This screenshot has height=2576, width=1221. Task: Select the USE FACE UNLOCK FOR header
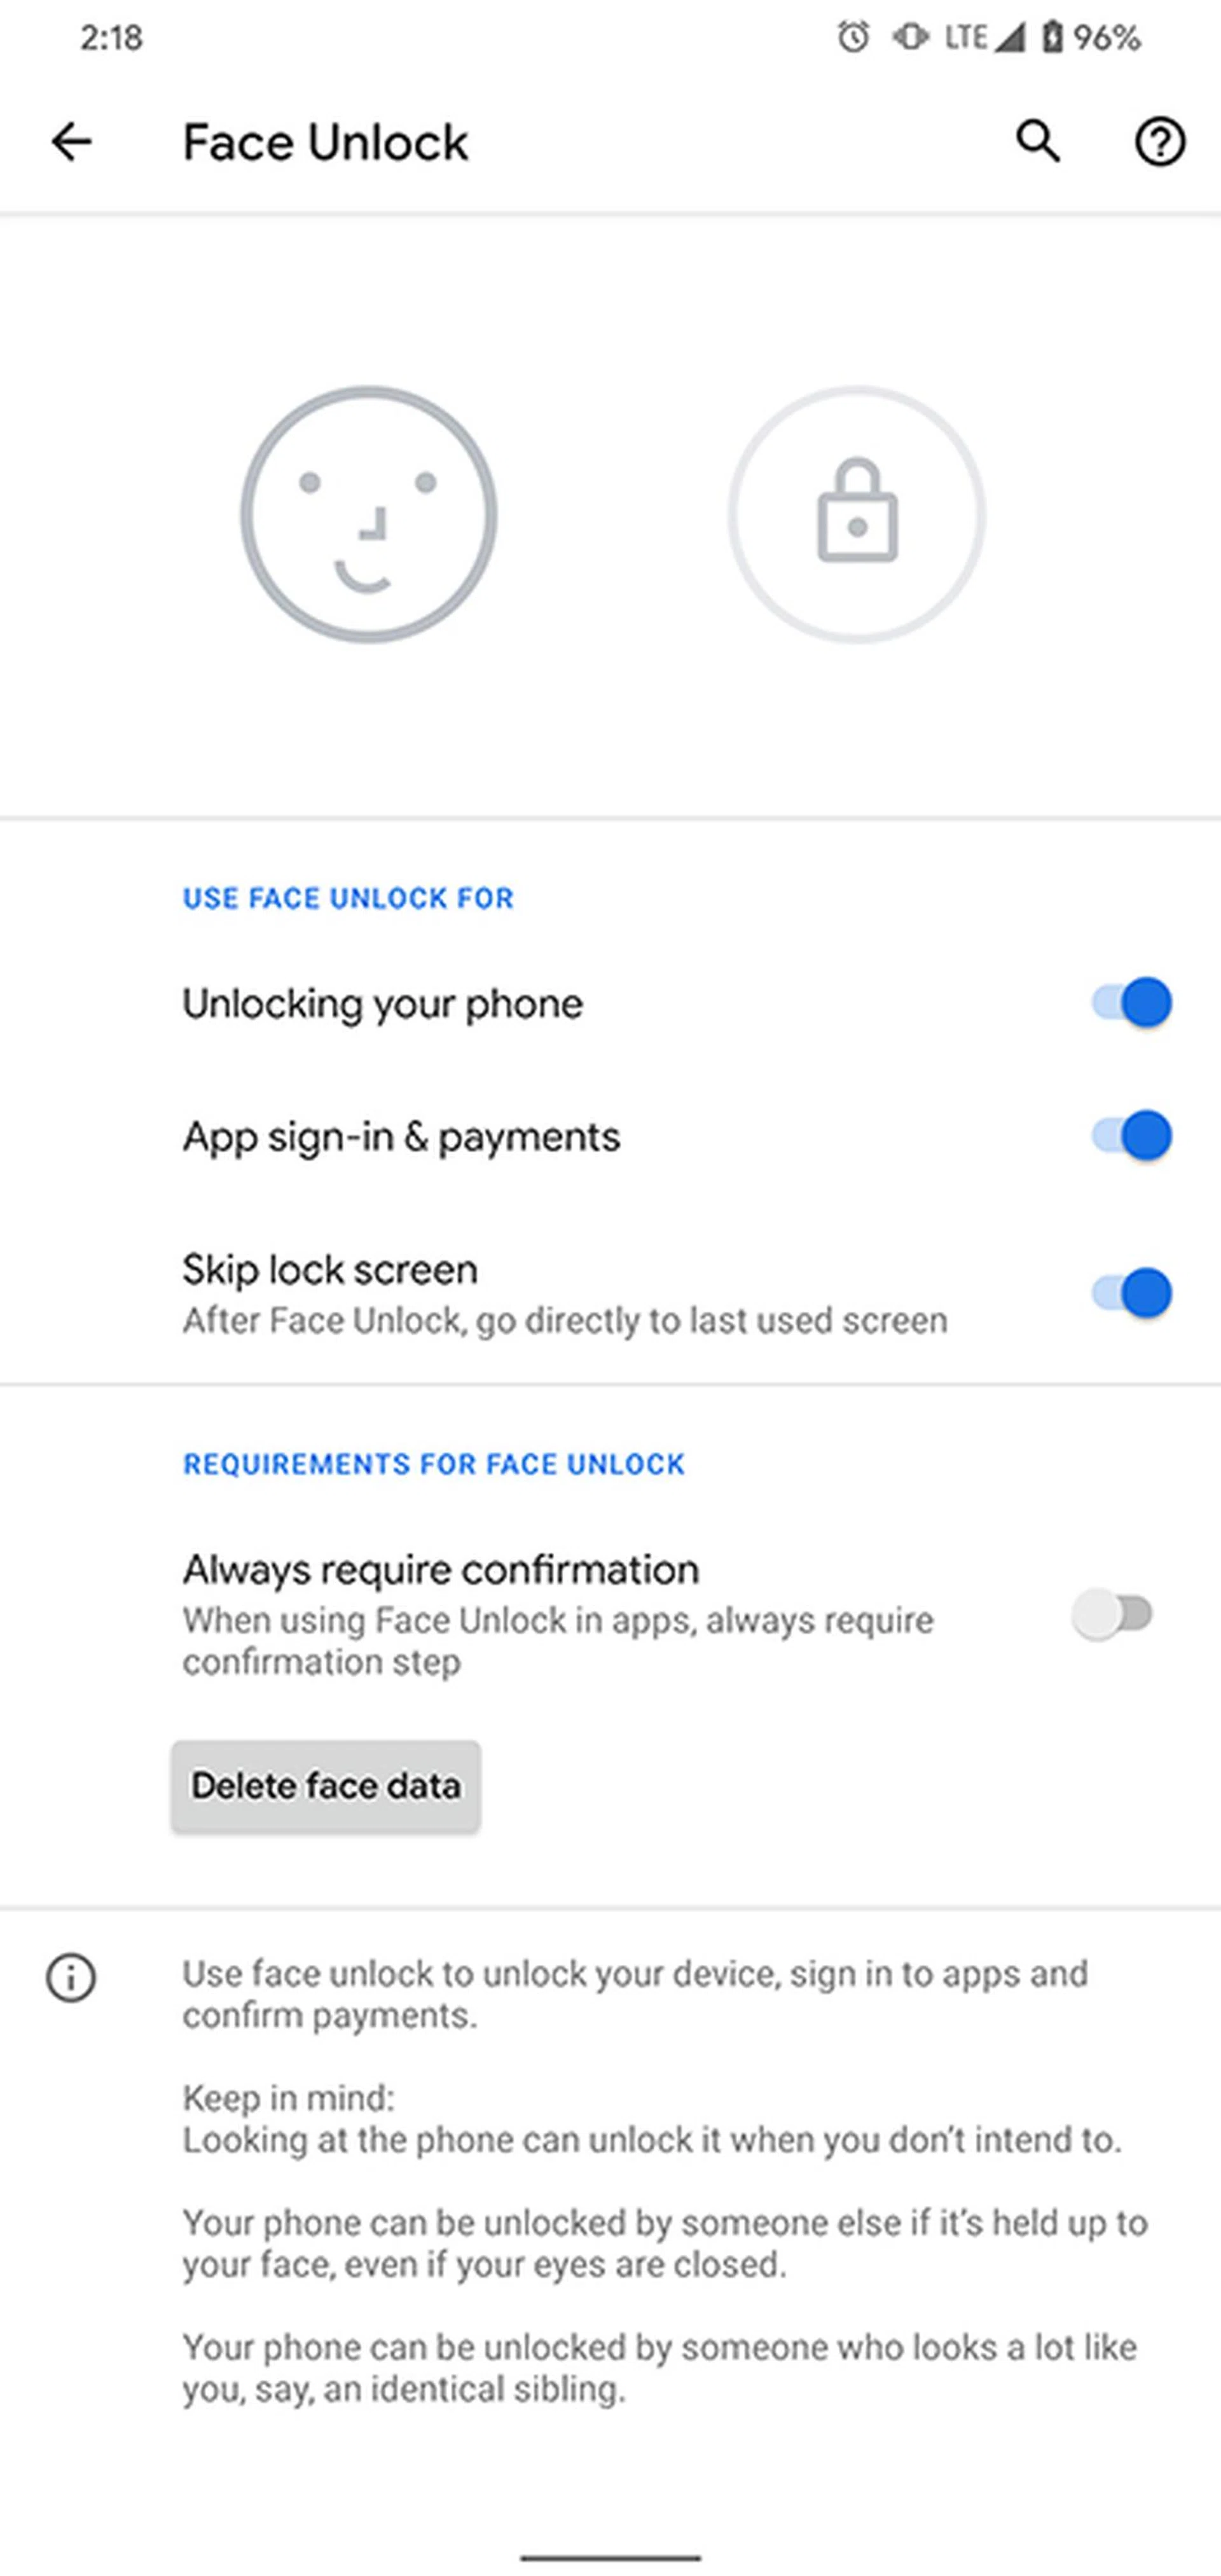(x=347, y=897)
